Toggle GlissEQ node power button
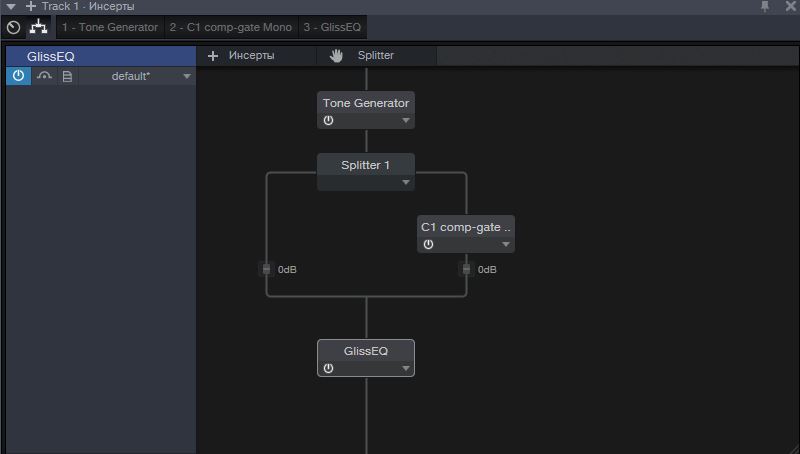The height and width of the screenshot is (454, 800). click(329, 368)
